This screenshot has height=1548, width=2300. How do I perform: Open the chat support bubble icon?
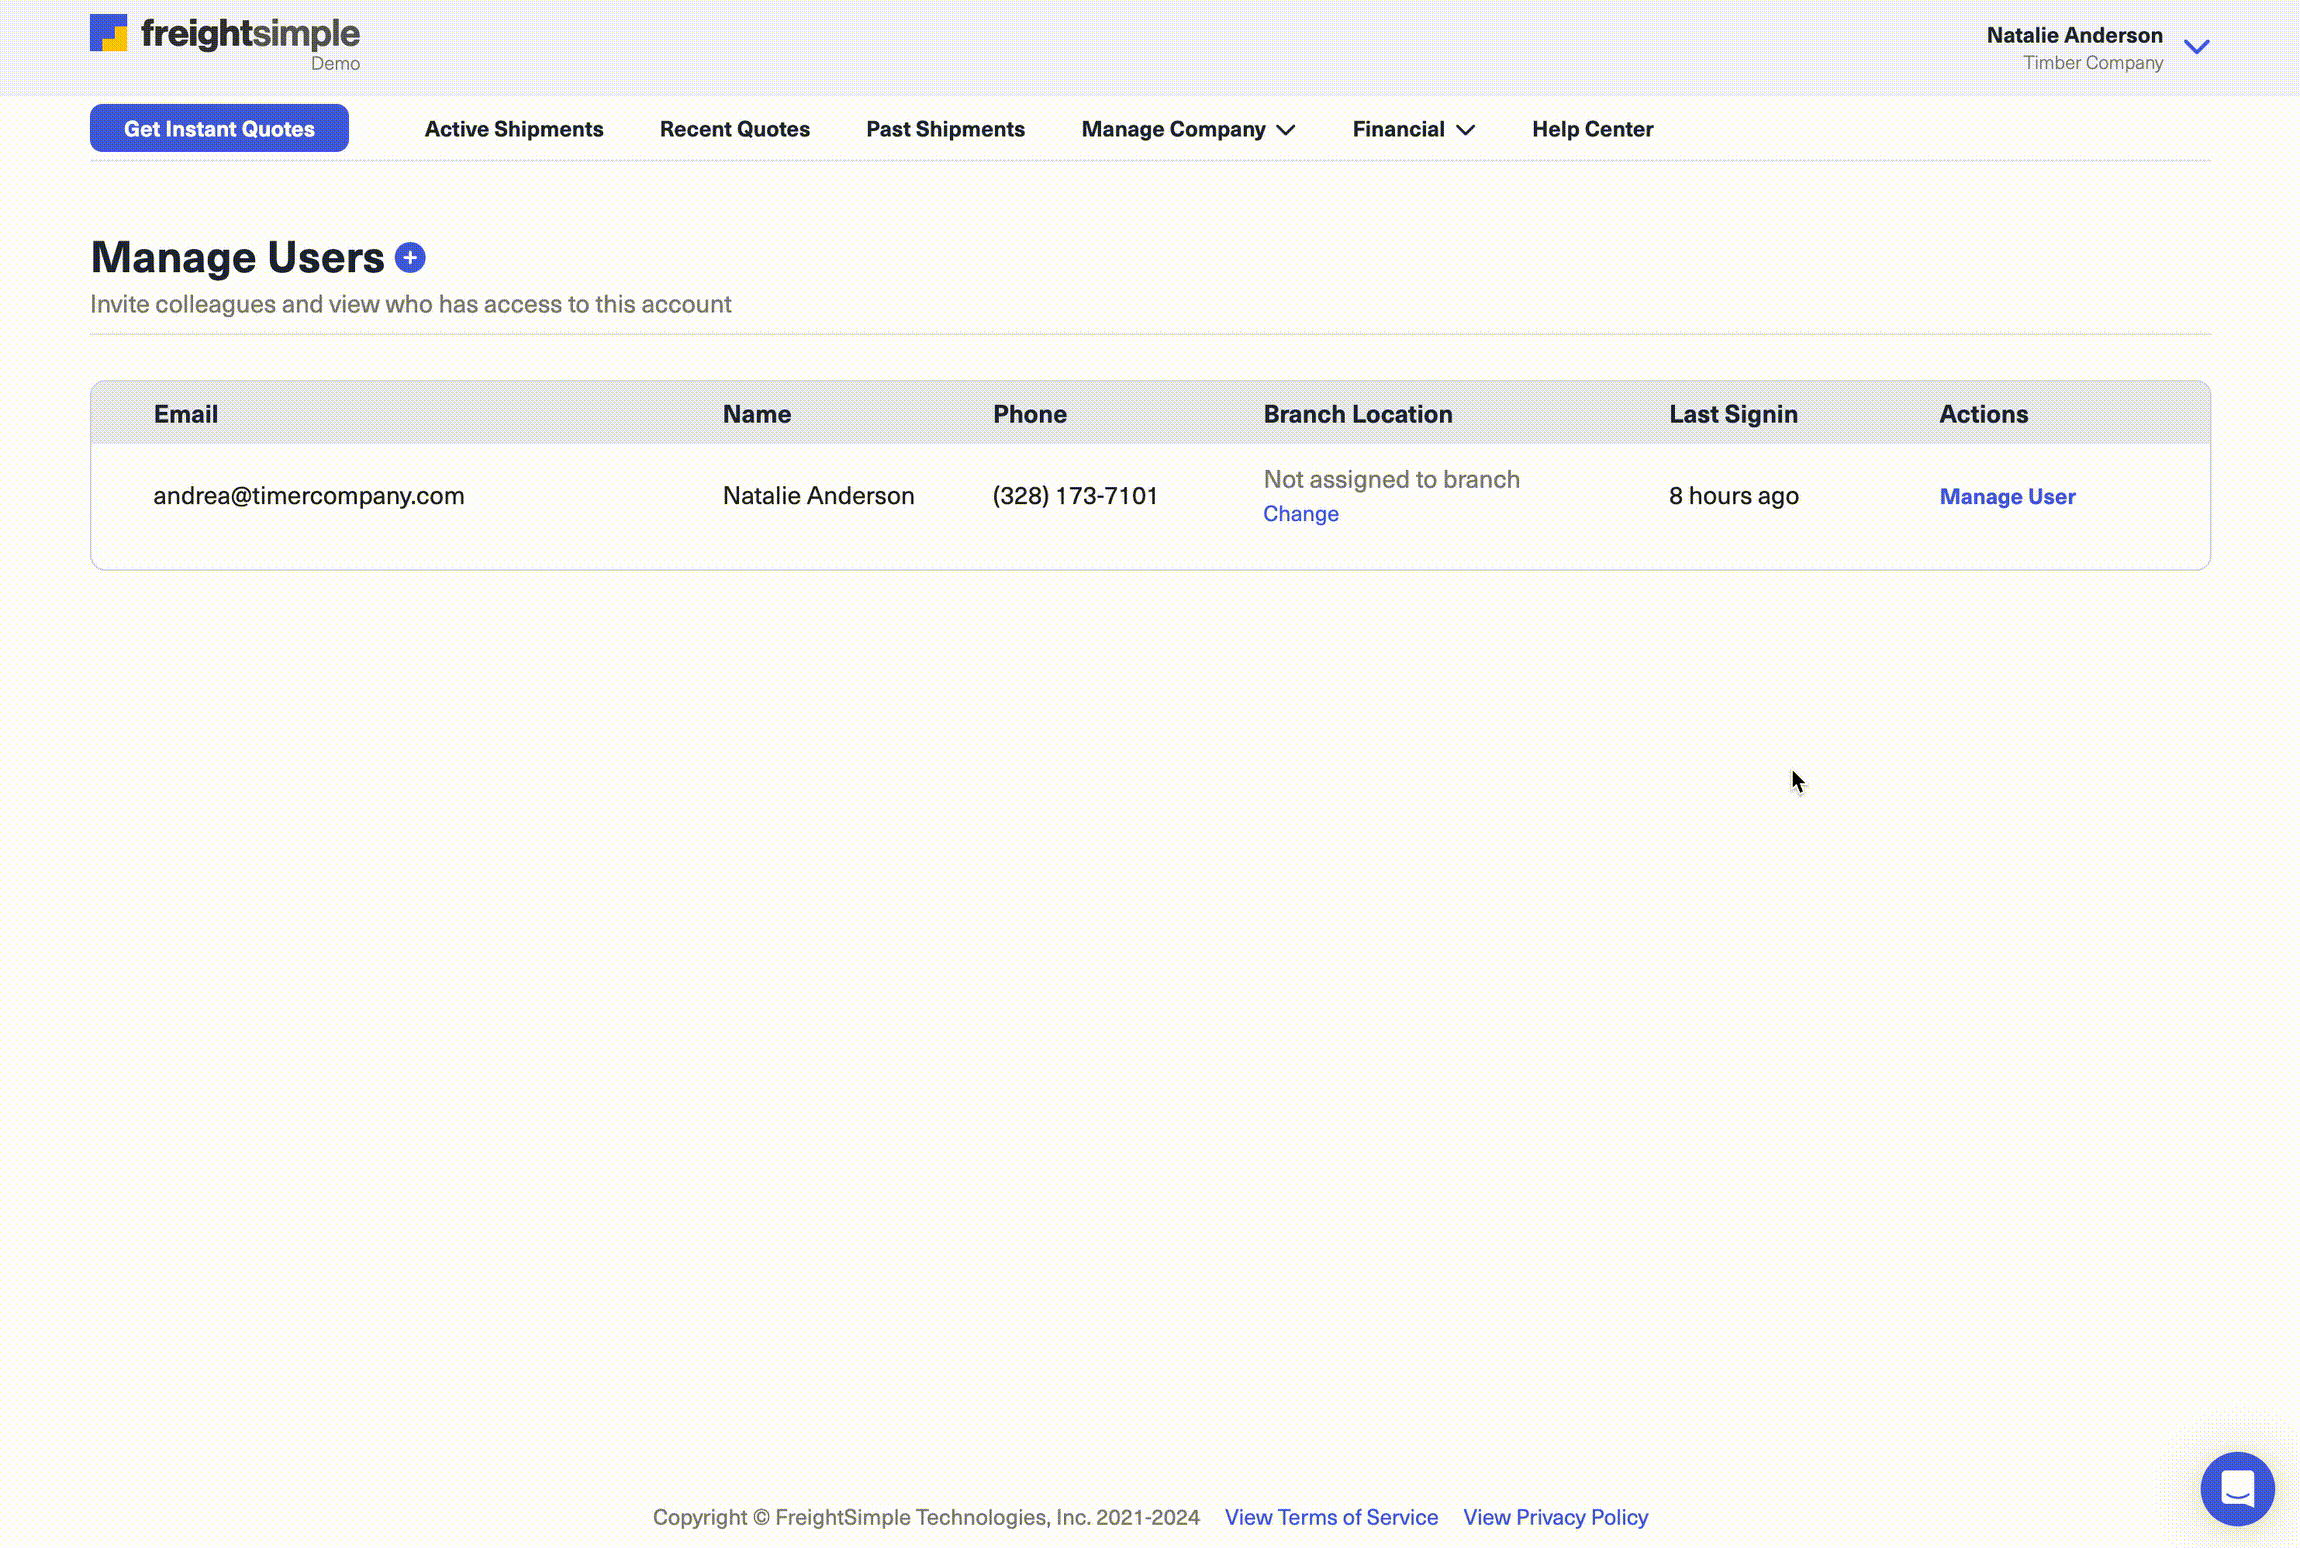coord(2237,1488)
